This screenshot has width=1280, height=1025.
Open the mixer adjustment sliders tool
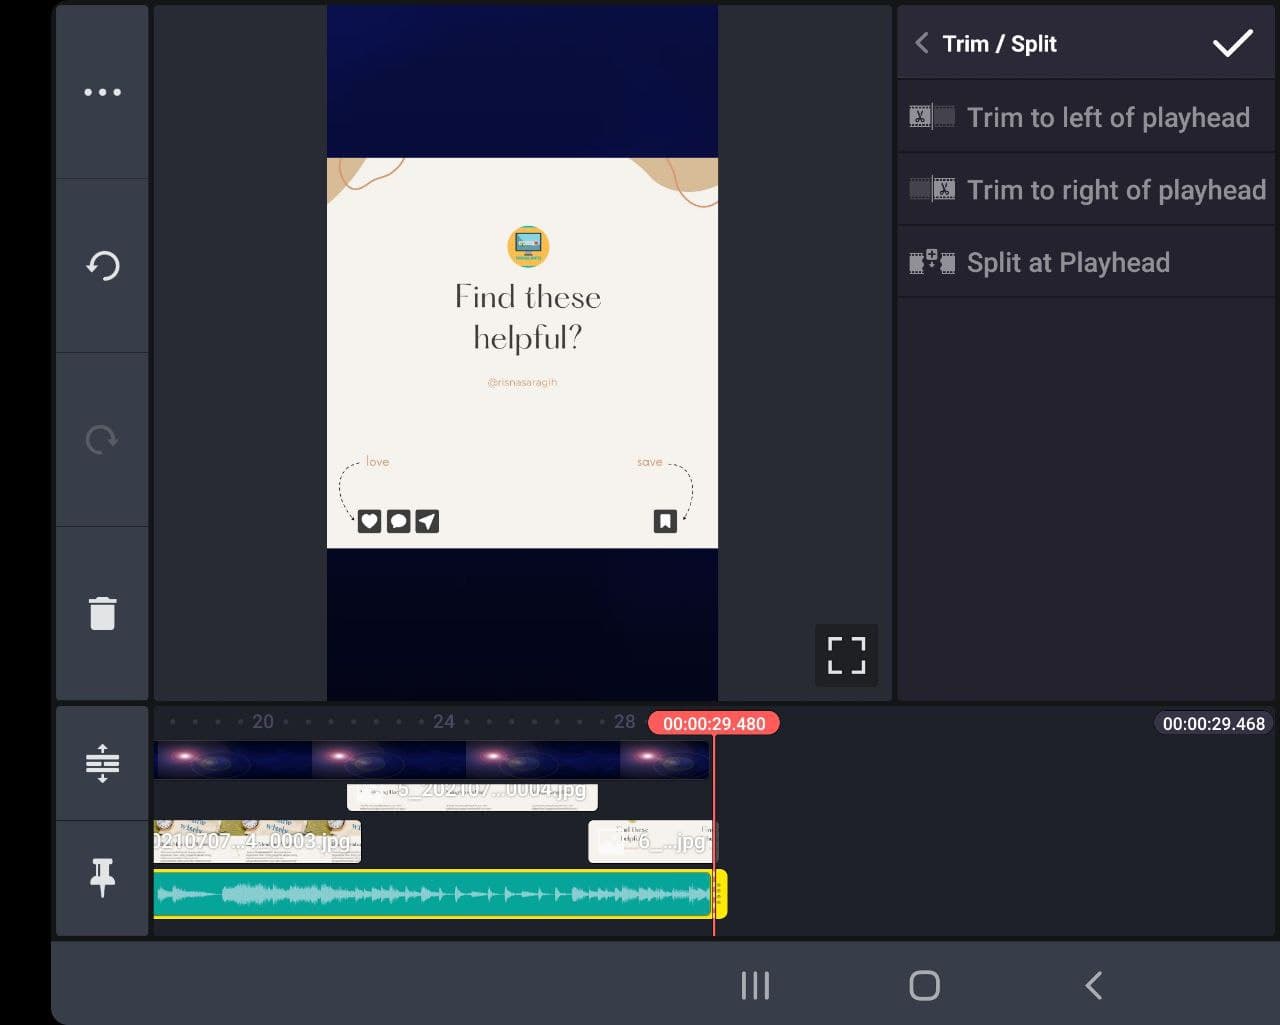click(x=101, y=763)
